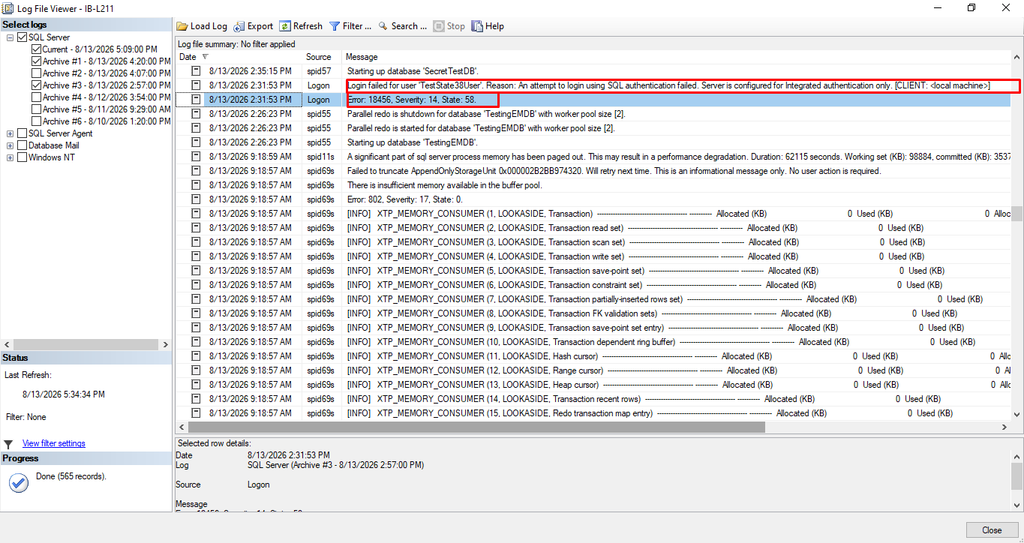
Task: Click the Export toolbar icon
Action: (x=239, y=26)
